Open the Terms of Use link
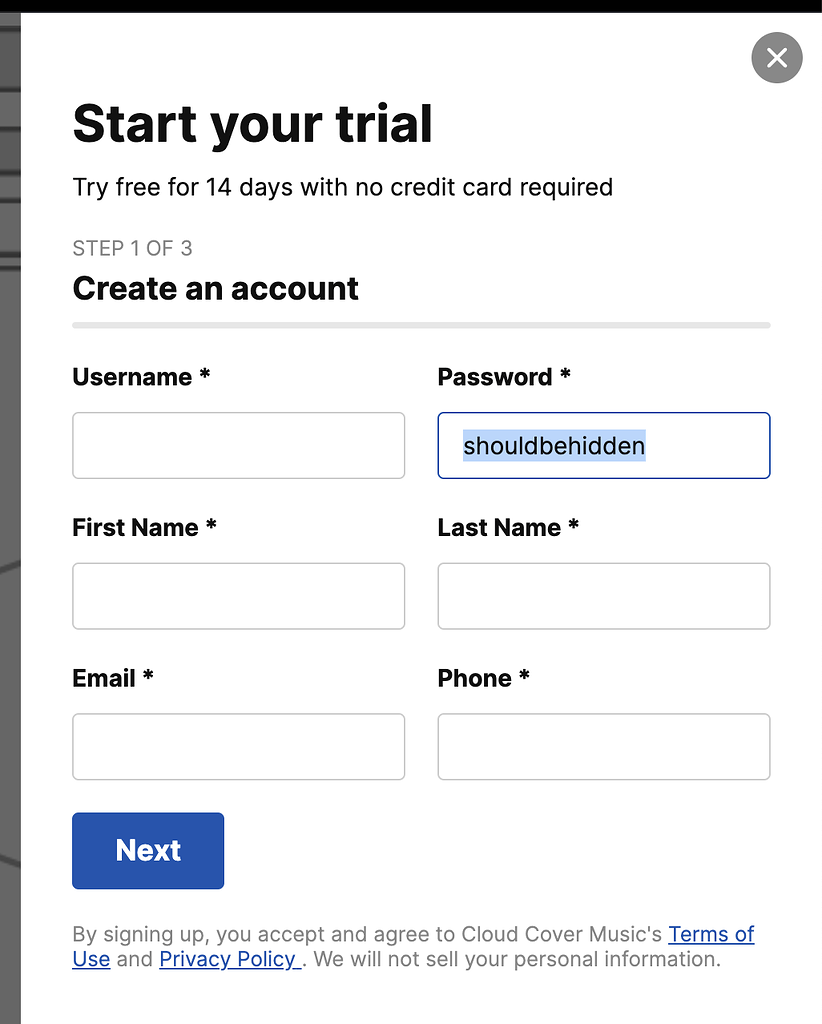Image resolution: width=822 pixels, height=1024 pixels. click(711, 934)
